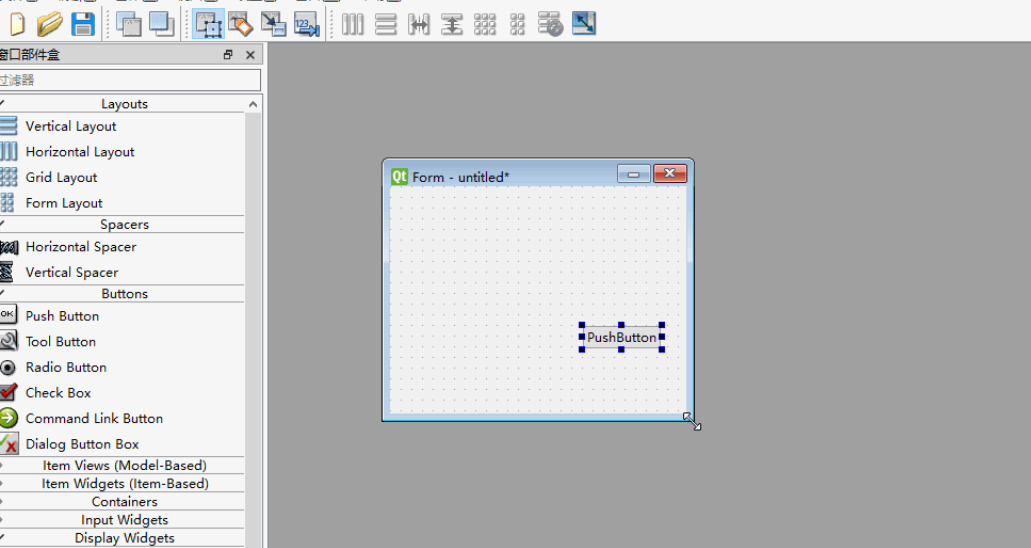Collapse the Spacers category
Screen dimensions: 1031x548
122,224
